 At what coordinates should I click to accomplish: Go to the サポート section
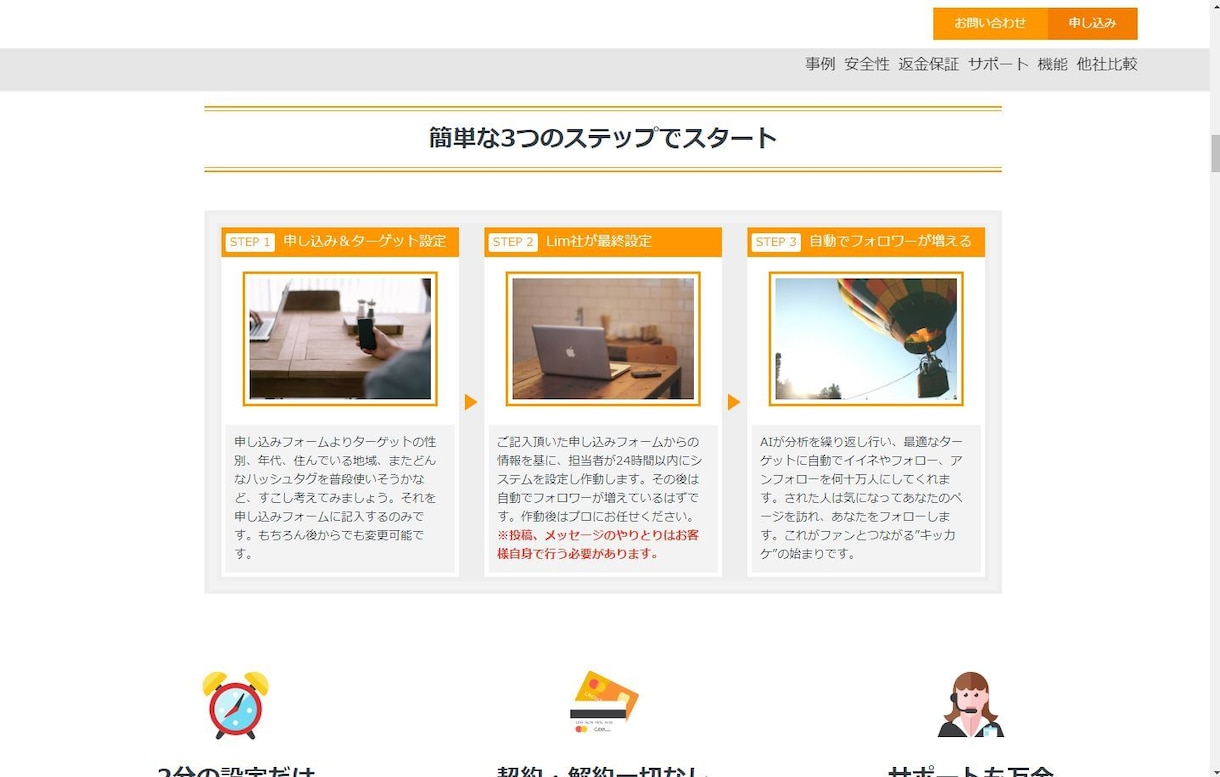[998, 64]
